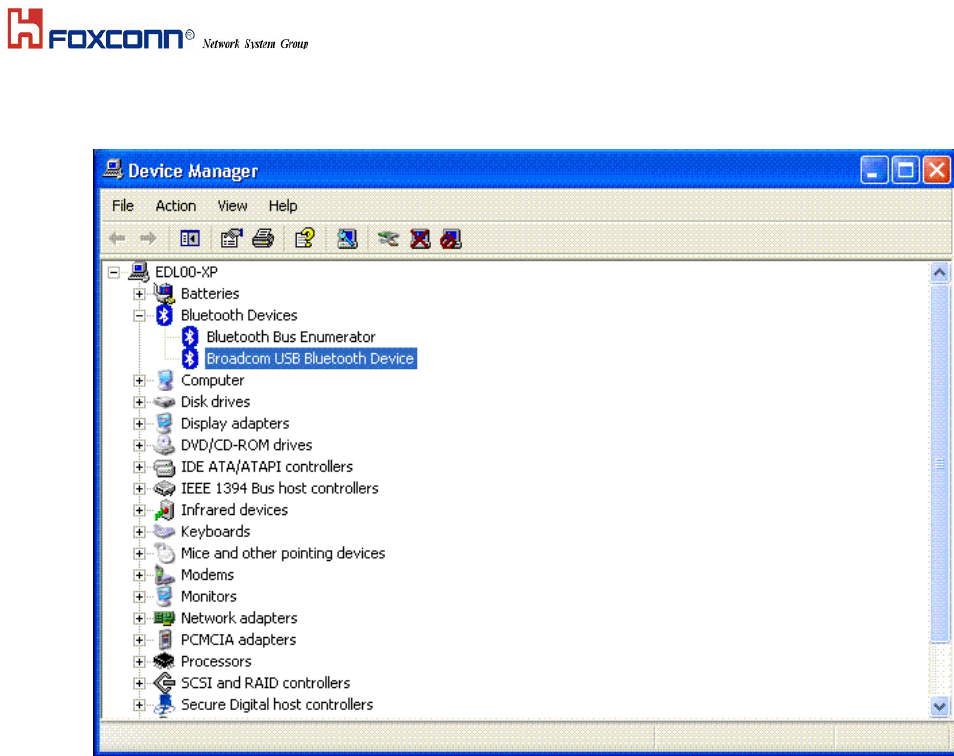Maximize the Device Manager window
This screenshot has height=756, width=954.
pyautogui.click(x=905, y=170)
